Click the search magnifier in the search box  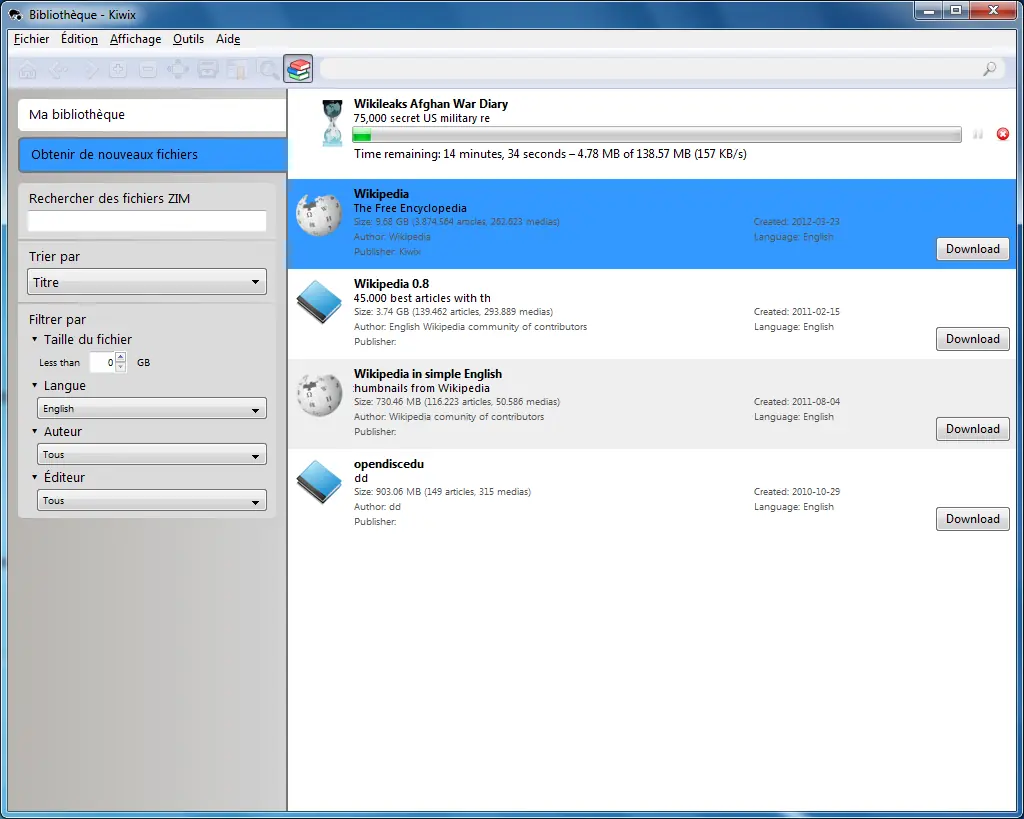tap(989, 69)
